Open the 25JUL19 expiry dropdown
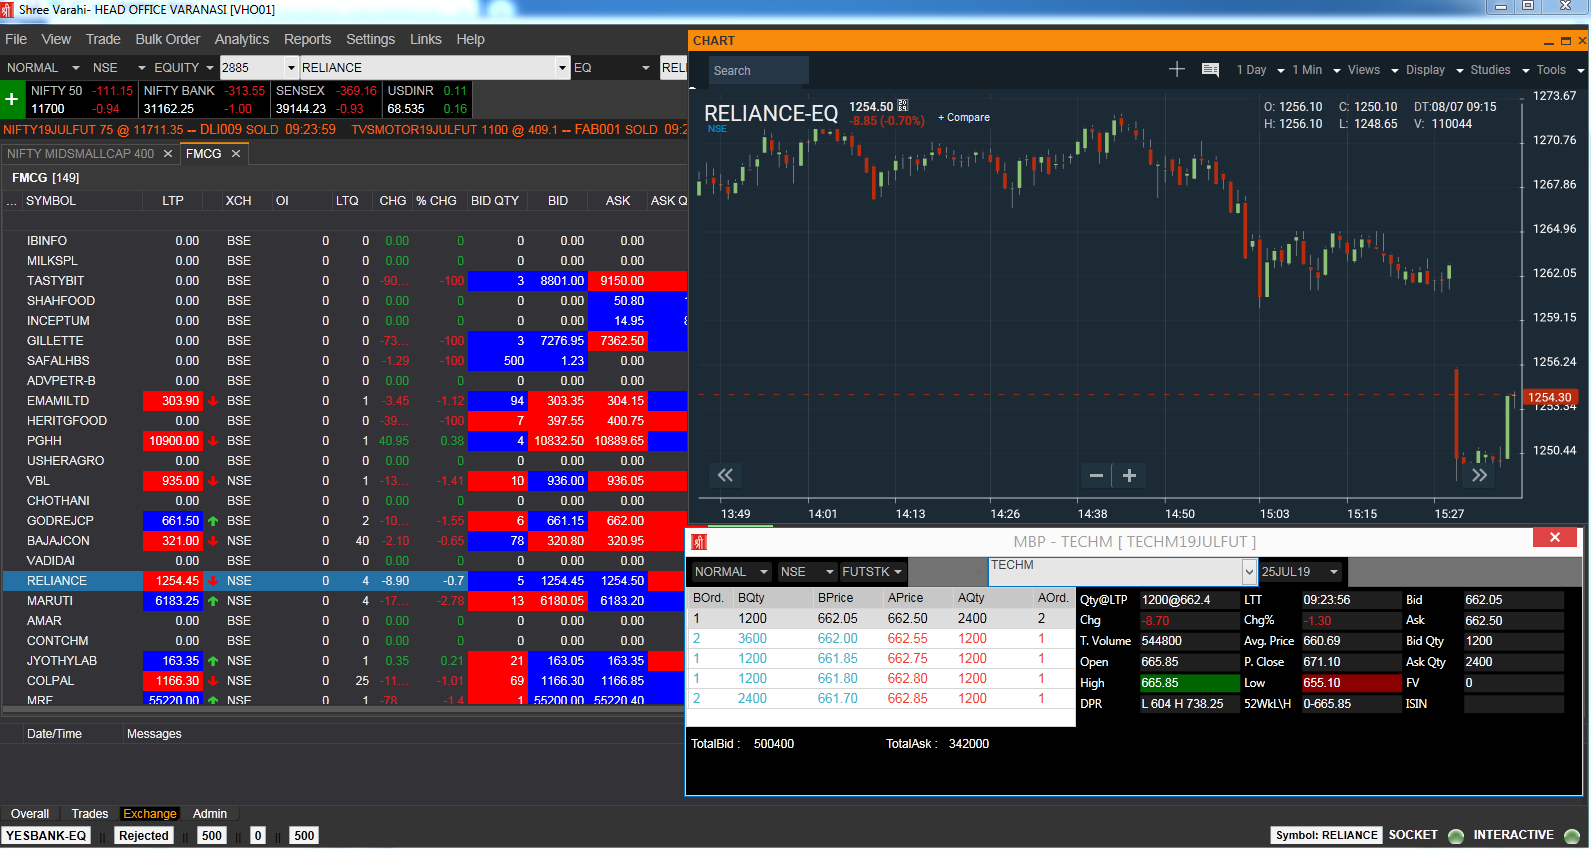 [x=1301, y=572]
